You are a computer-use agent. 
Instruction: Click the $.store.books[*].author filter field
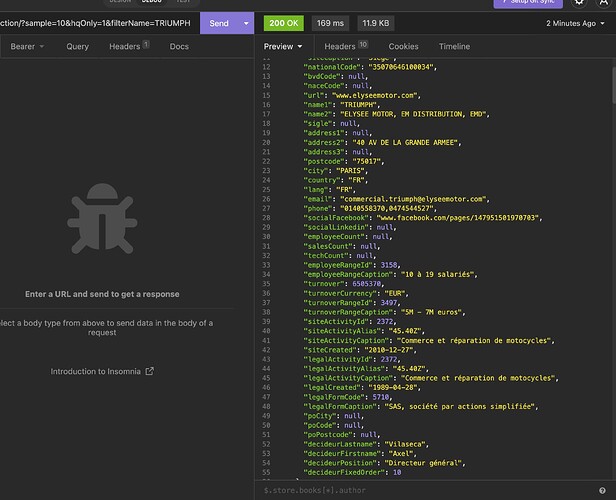click(428, 490)
